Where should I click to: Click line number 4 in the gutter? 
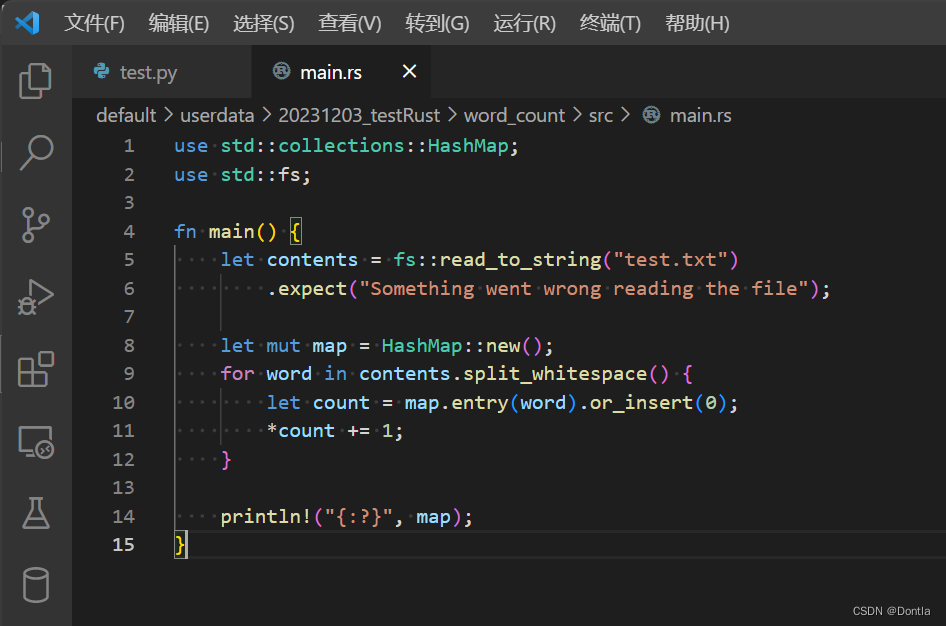pyautogui.click(x=129, y=232)
